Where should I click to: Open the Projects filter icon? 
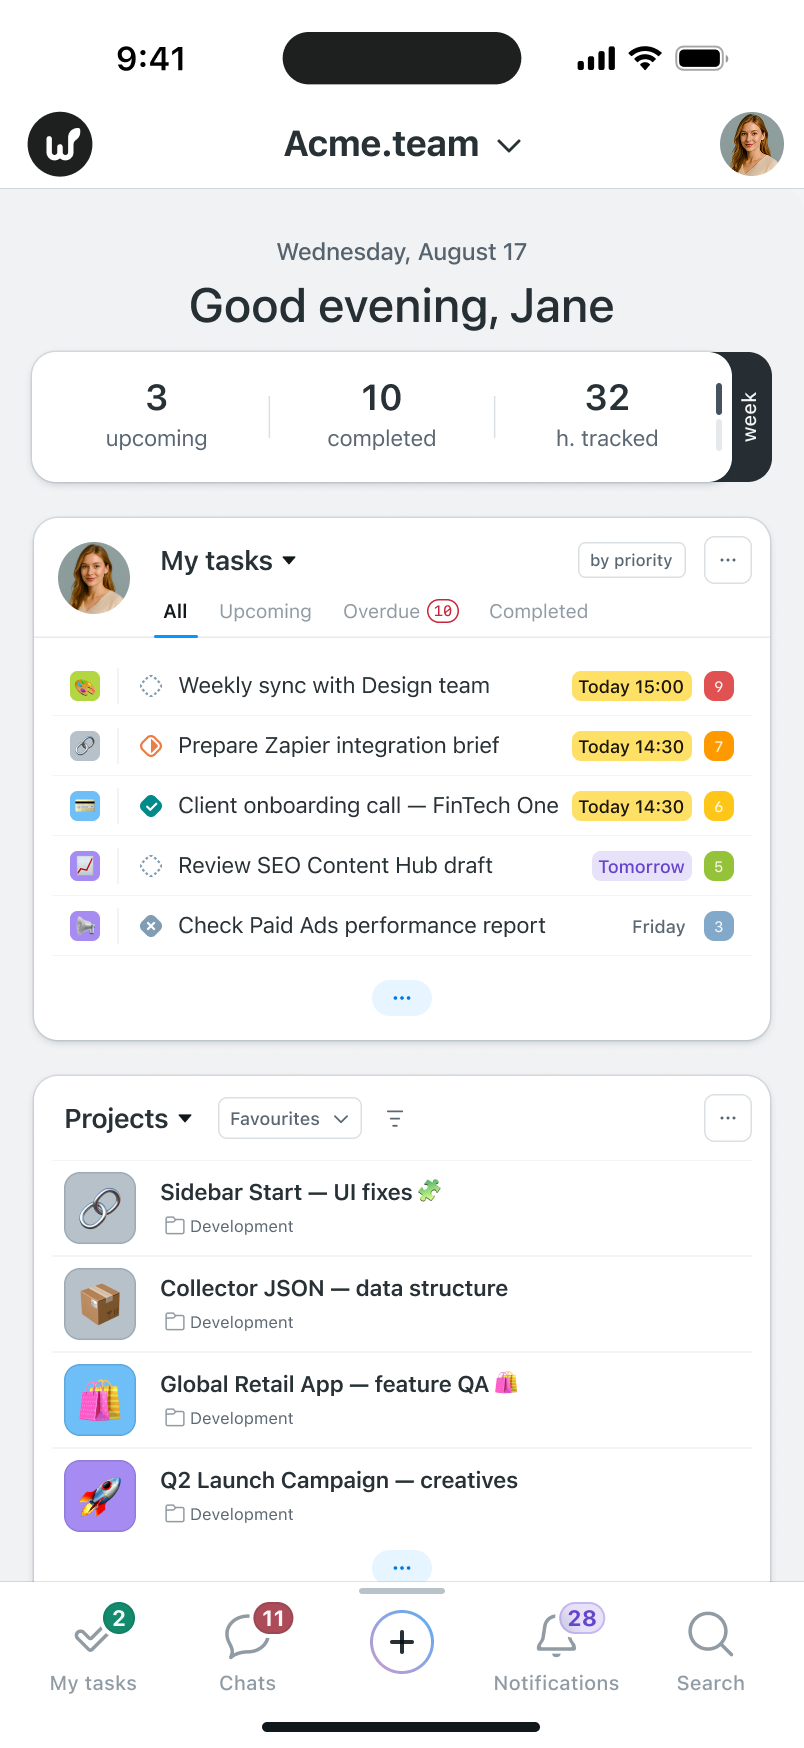click(395, 1119)
